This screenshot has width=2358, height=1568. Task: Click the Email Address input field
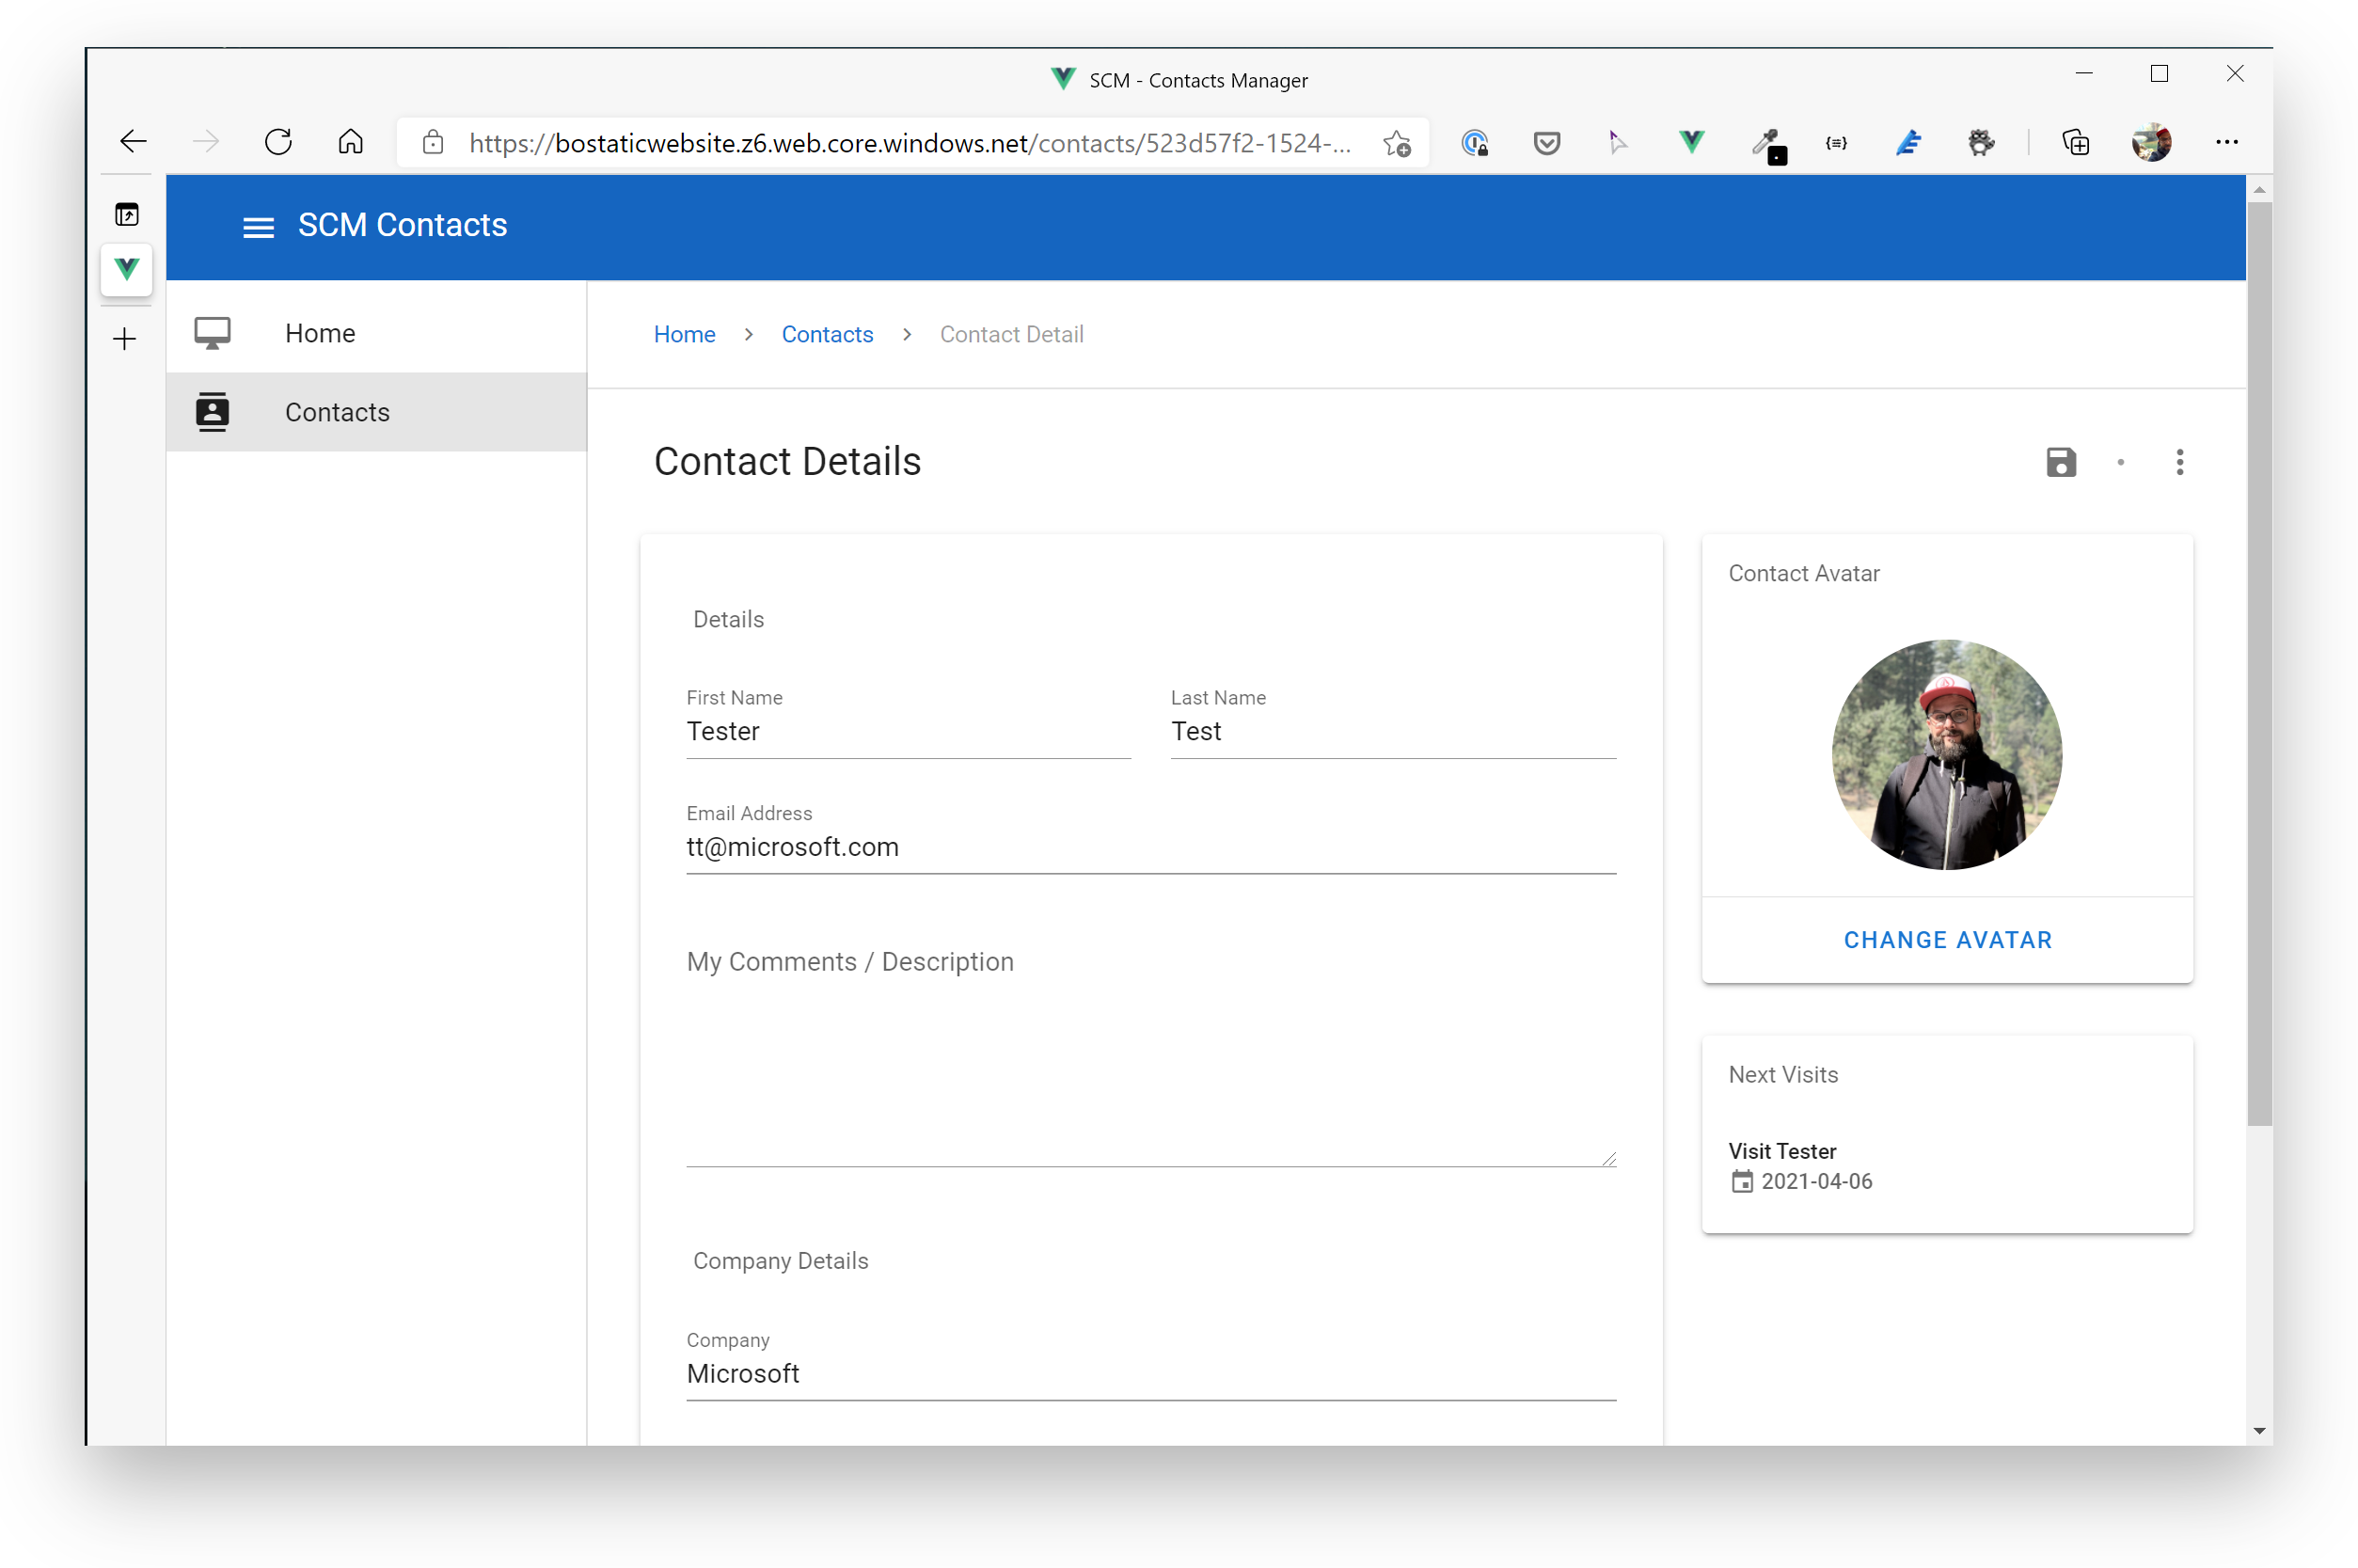point(1150,847)
